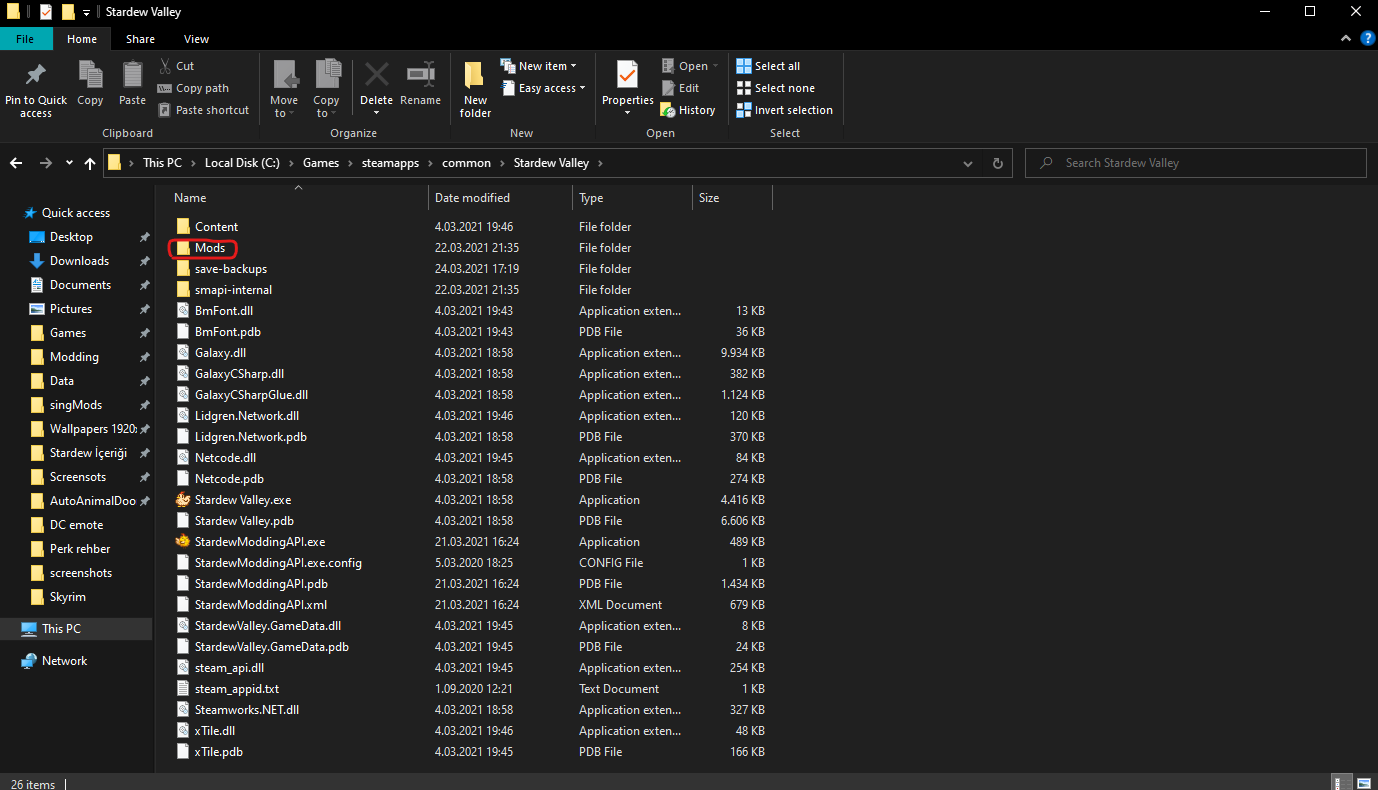
Task: Expand the Open button dropdown
Action: [715, 66]
